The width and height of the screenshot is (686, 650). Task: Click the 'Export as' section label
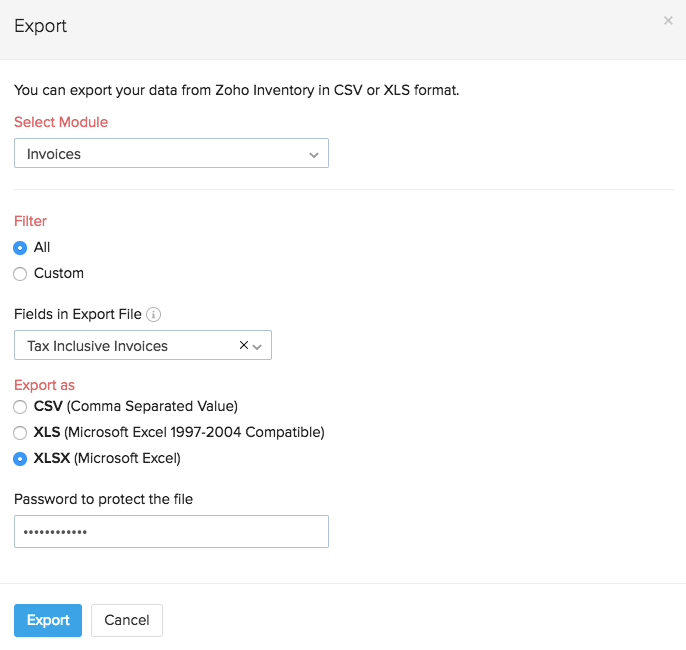(44, 385)
